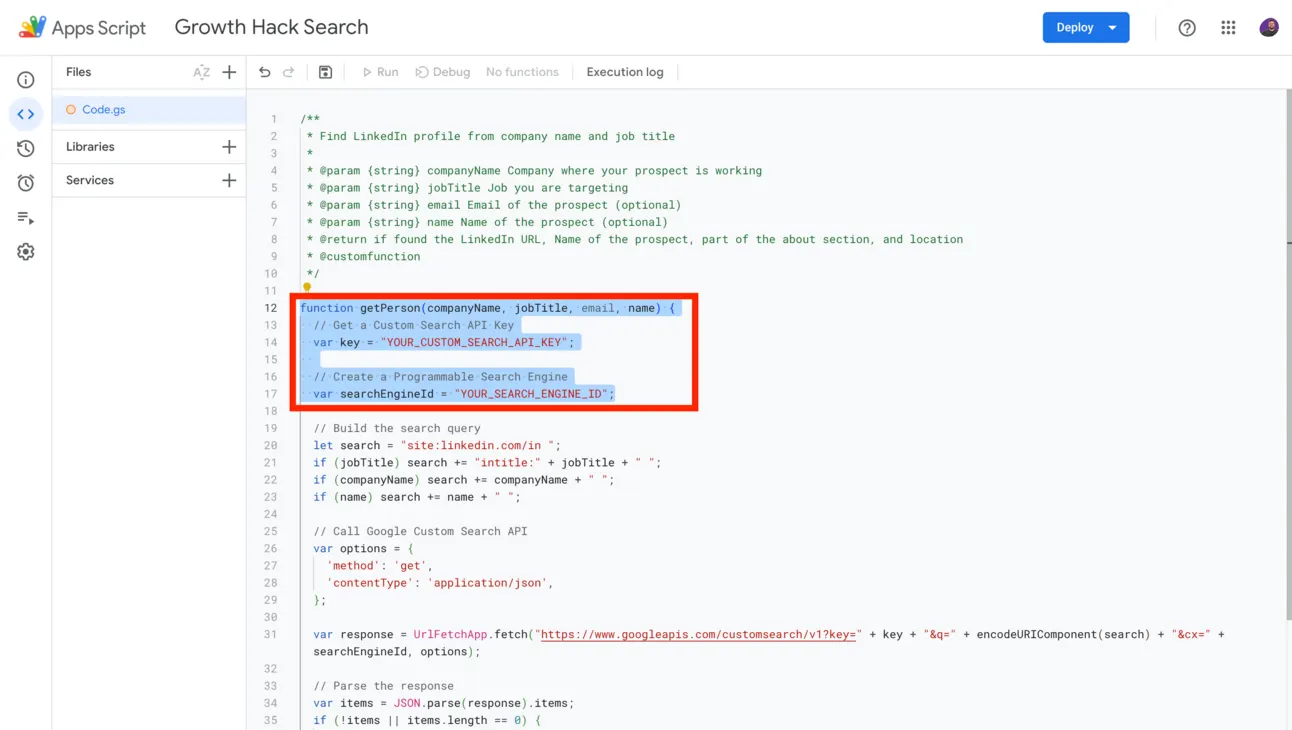Click Call Google Custom Search API comment
The height and width of the screenshot is (730, 1292).
tap(420, 531)
